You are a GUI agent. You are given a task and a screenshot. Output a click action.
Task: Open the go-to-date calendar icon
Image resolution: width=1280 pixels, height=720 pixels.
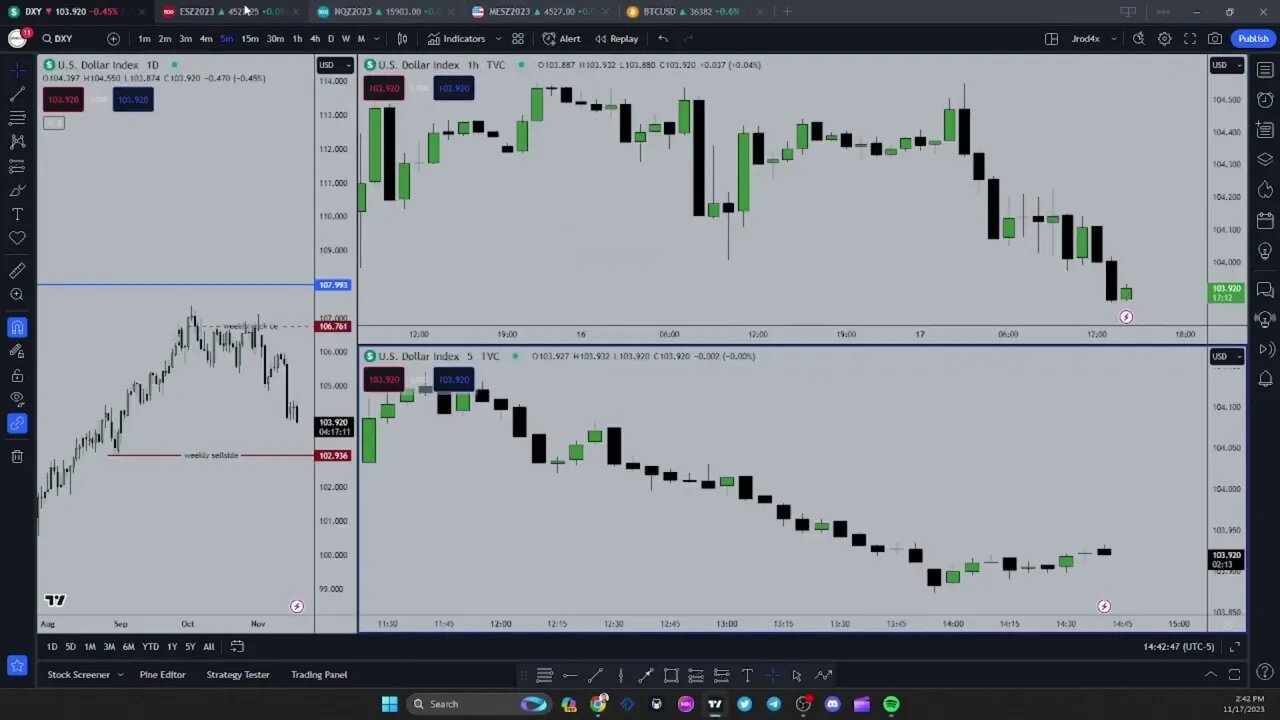coord(237,647)
